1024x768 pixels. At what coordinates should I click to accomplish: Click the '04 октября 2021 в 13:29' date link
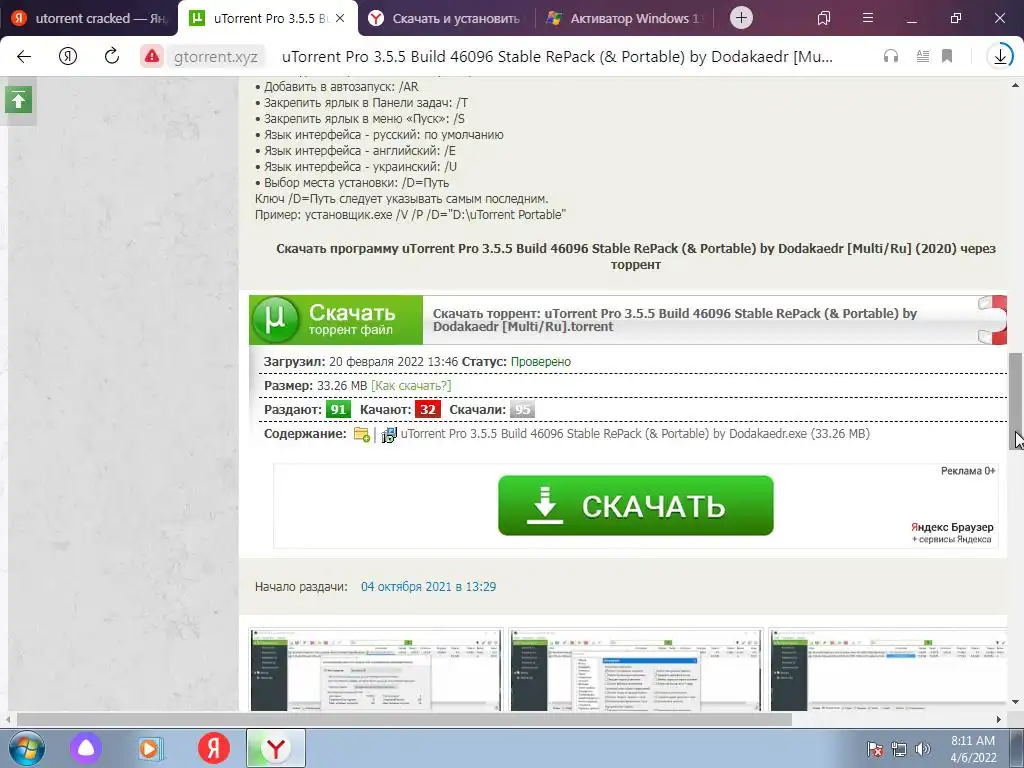click(x=428, y=586)
